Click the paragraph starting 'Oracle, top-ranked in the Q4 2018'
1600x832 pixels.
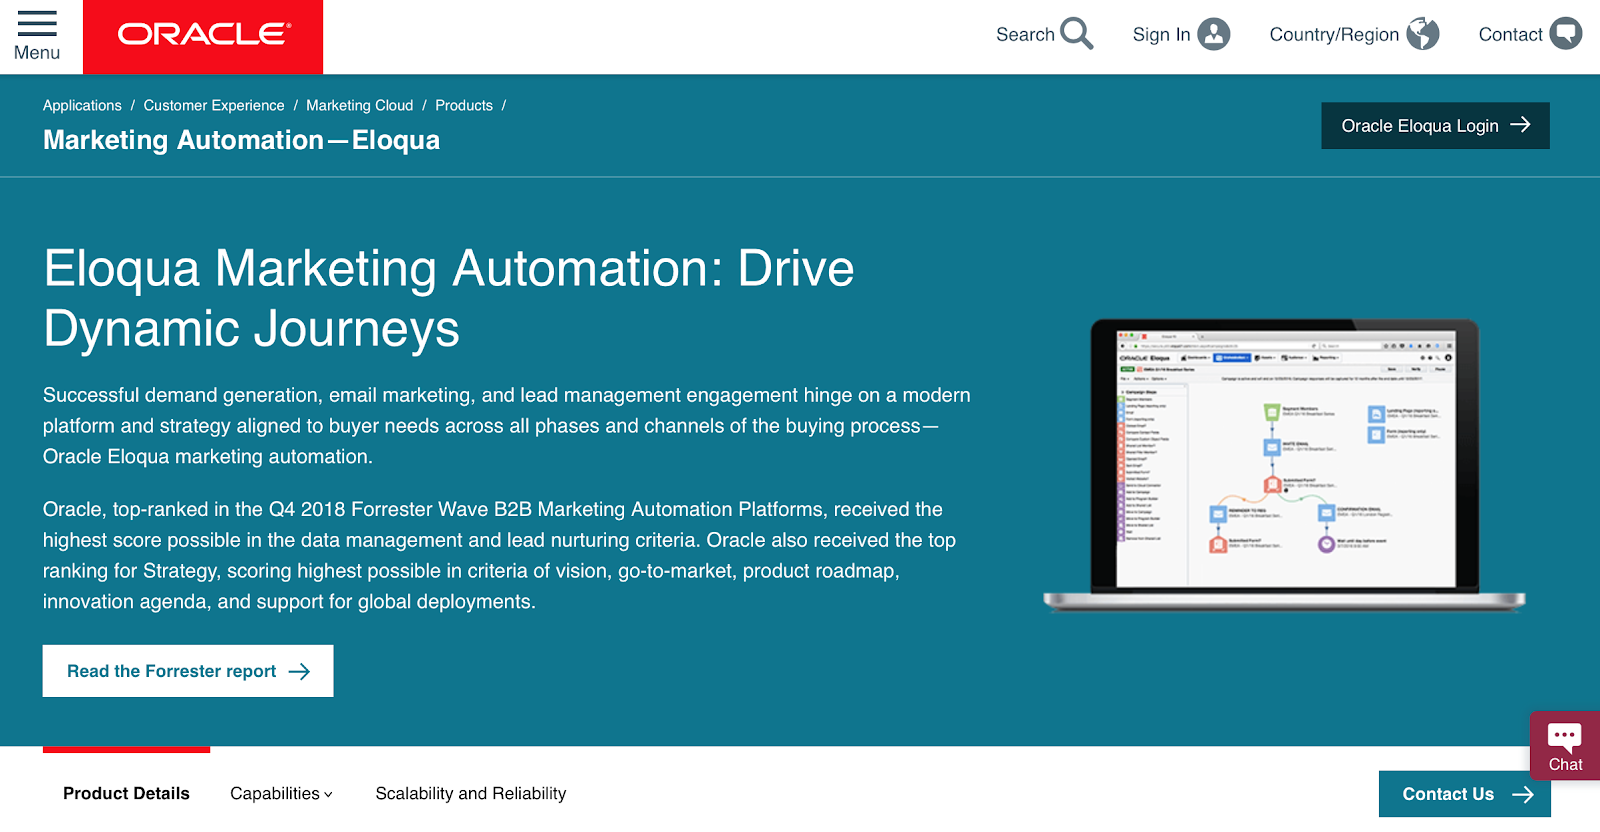(x=500, y=555)
